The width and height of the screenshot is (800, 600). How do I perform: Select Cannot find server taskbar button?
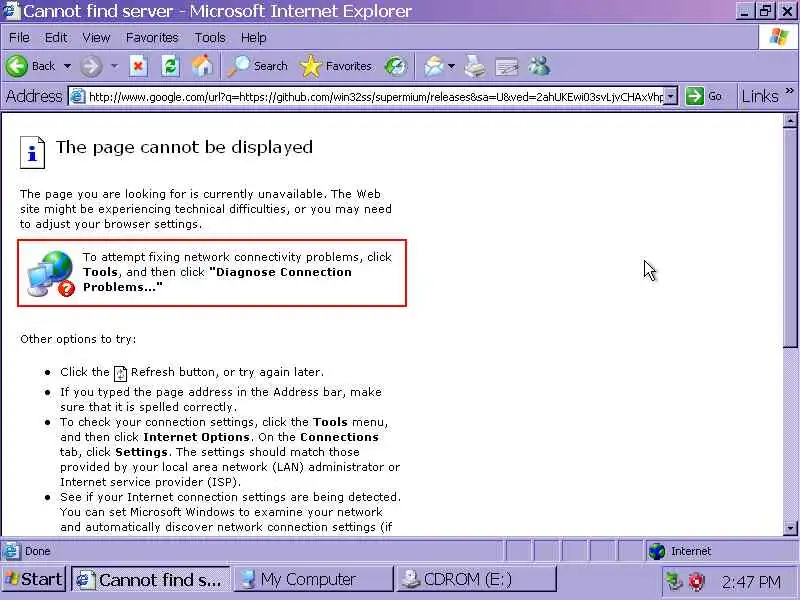[x=151, y=579]
